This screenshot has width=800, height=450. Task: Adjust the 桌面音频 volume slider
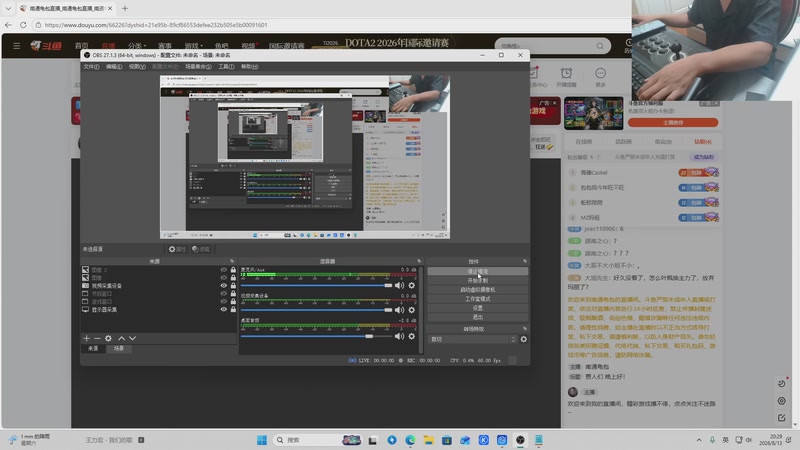pyautogui.click(x=316, y=336)
